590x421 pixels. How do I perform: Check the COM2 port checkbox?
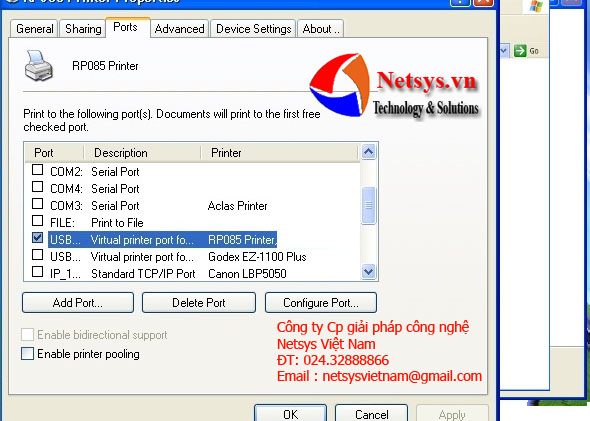click(x=37, y=170)
